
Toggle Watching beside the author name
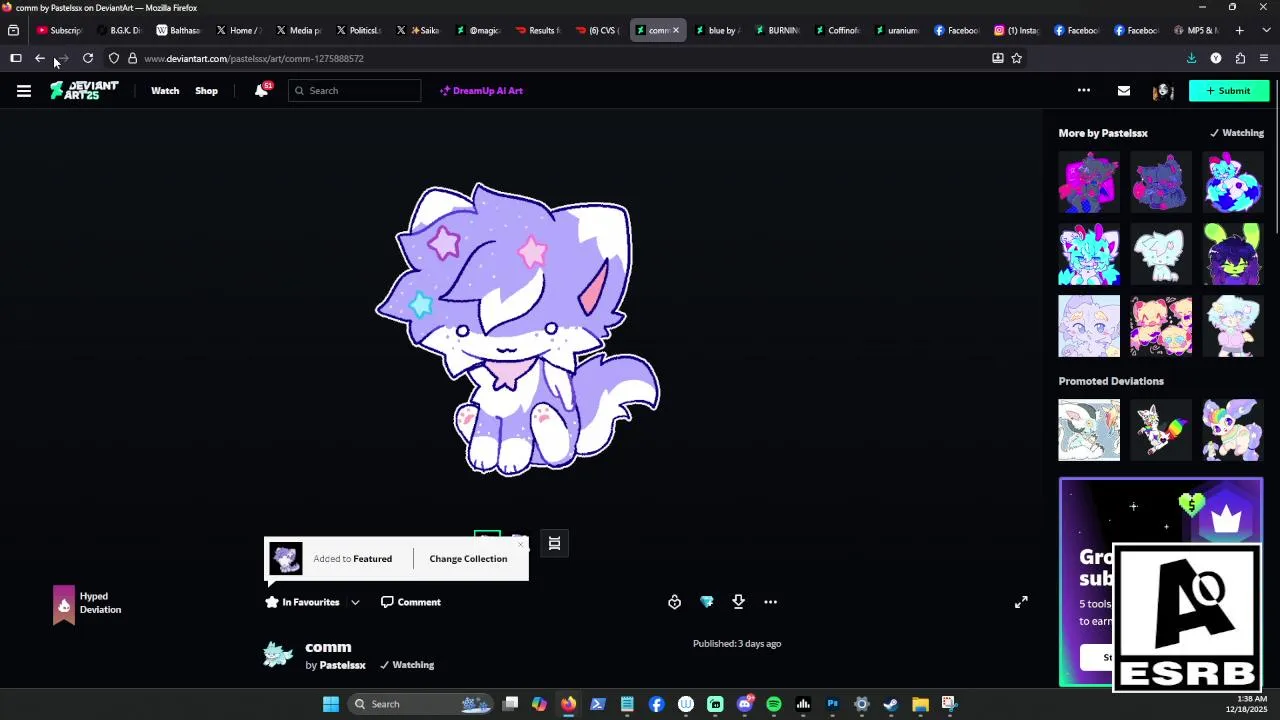point(406,665)
